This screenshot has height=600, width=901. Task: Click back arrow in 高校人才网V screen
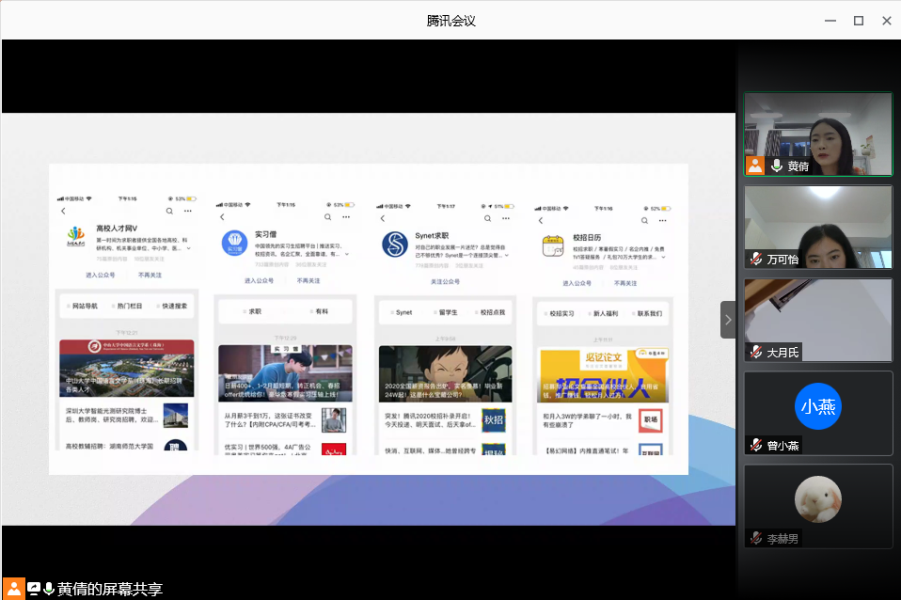(x=63, y=211)
